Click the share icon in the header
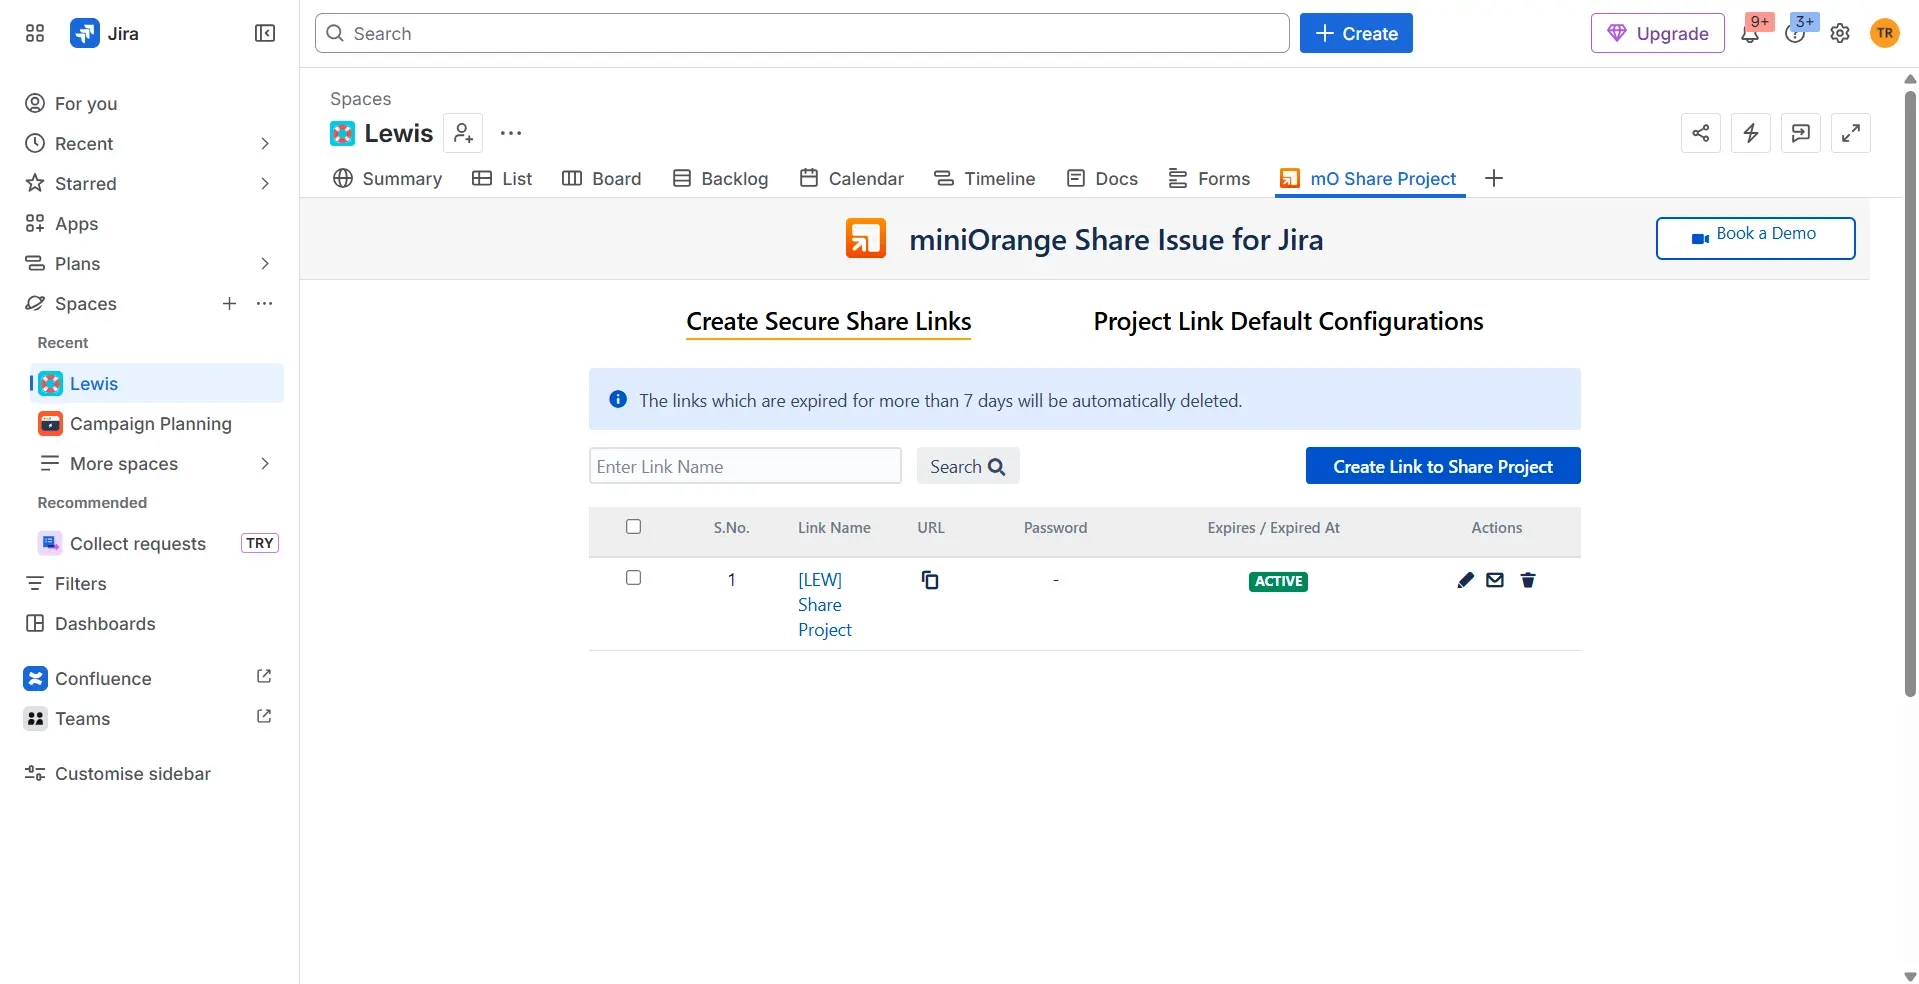This screenshot has width=1919, height=984. 1701,133
